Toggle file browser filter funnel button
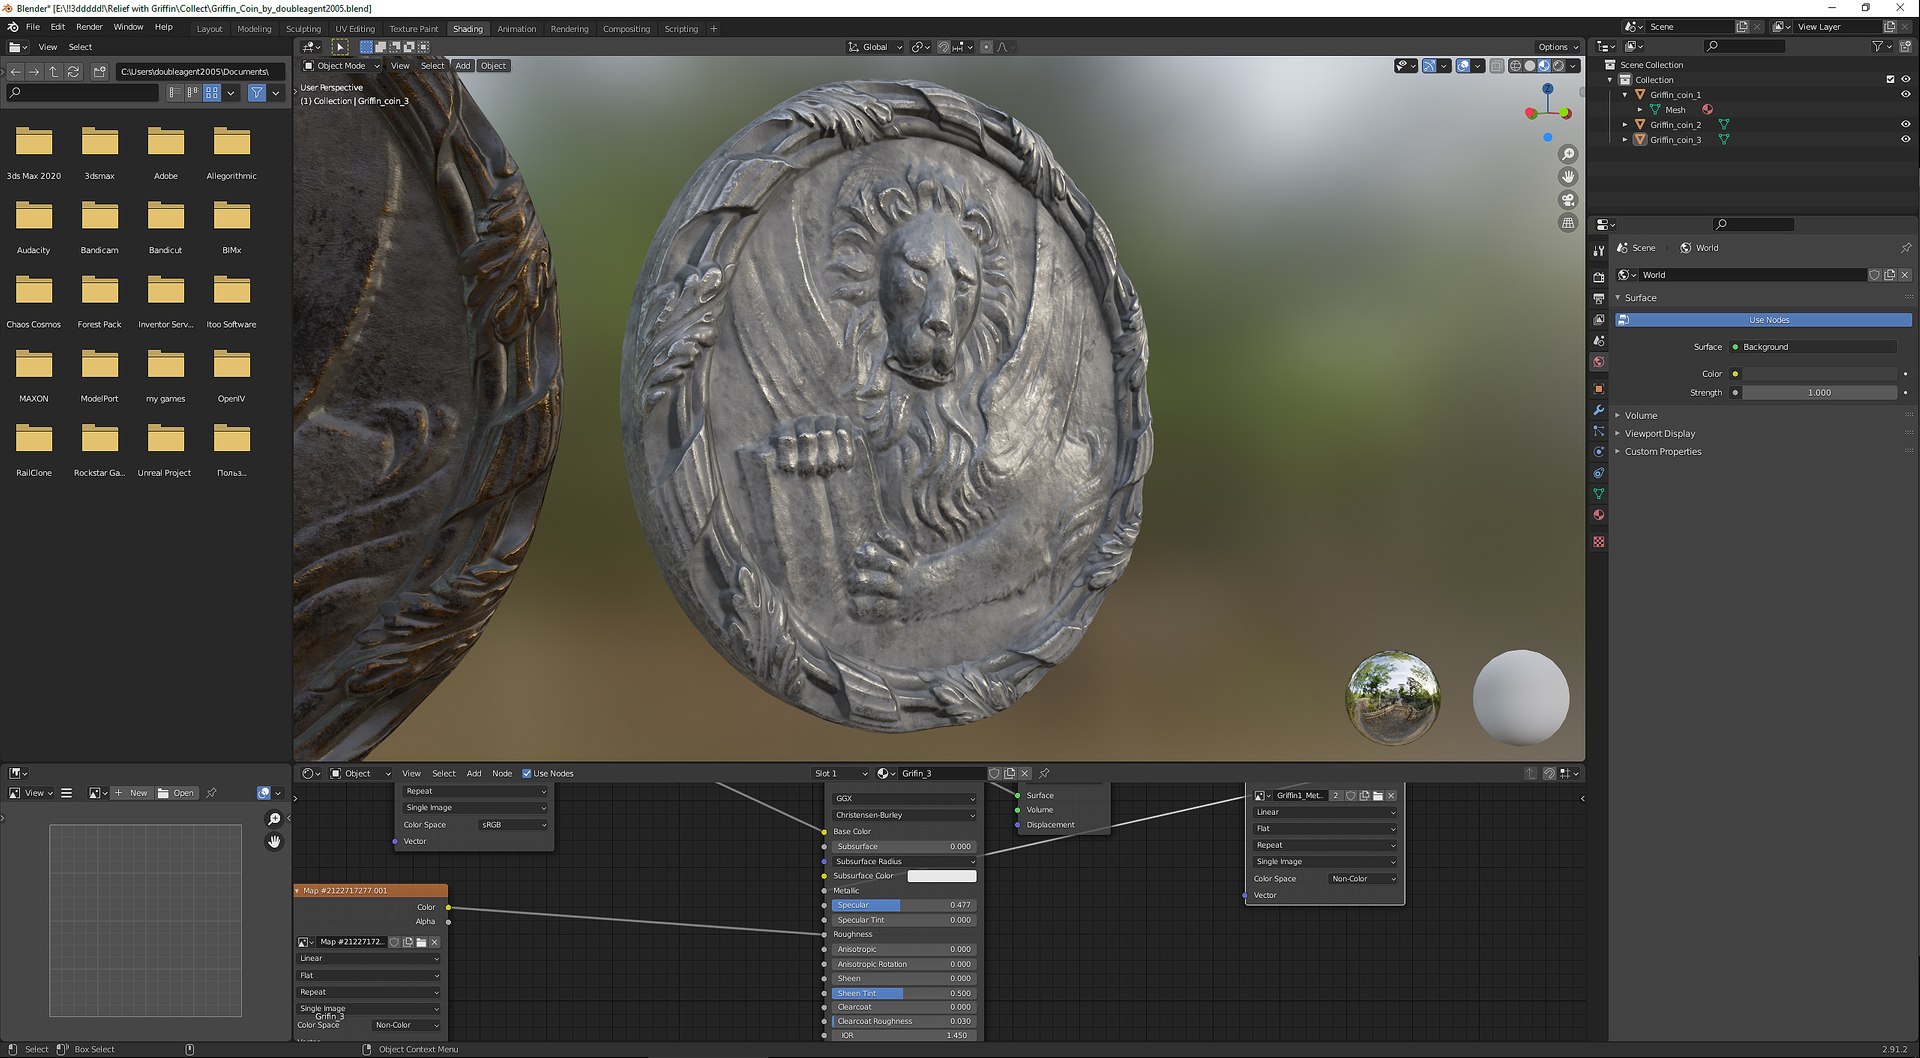 (257, 93)
